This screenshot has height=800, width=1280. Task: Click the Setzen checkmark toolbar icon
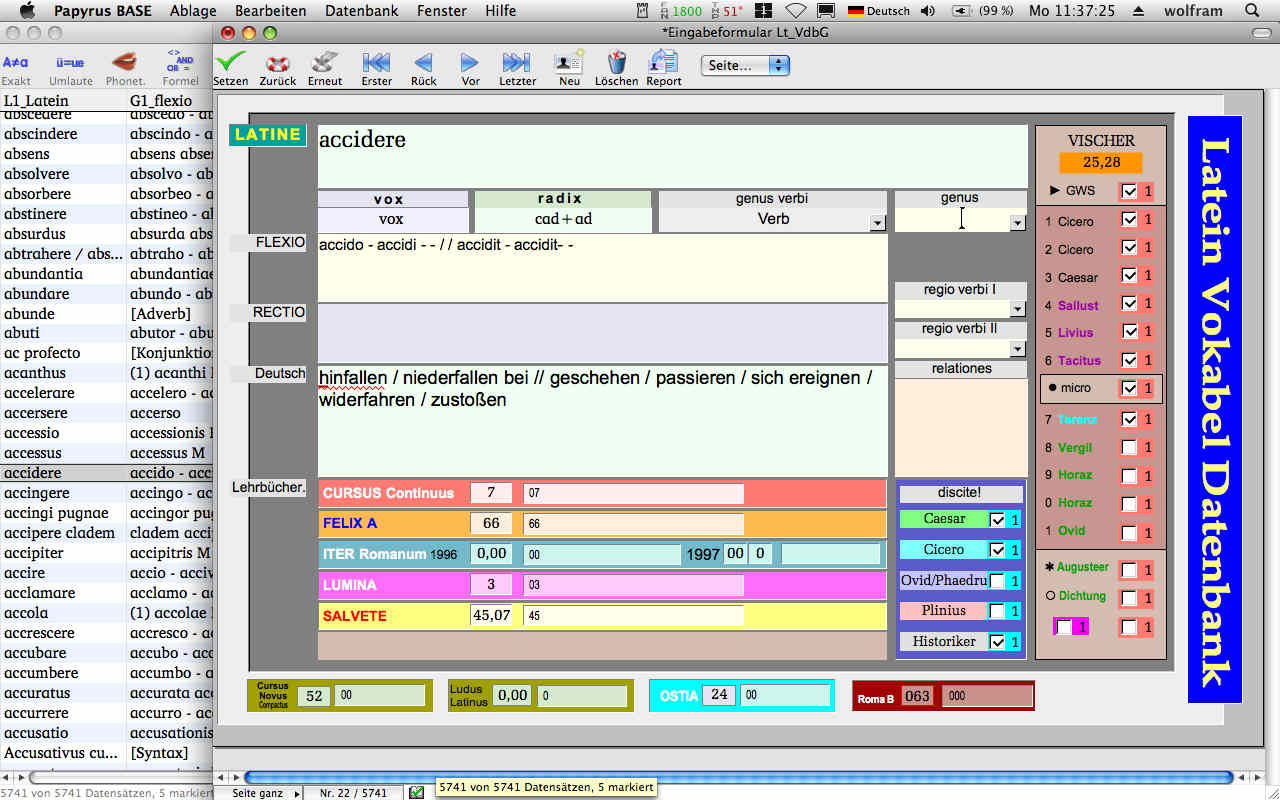click(x=231, y=61)
